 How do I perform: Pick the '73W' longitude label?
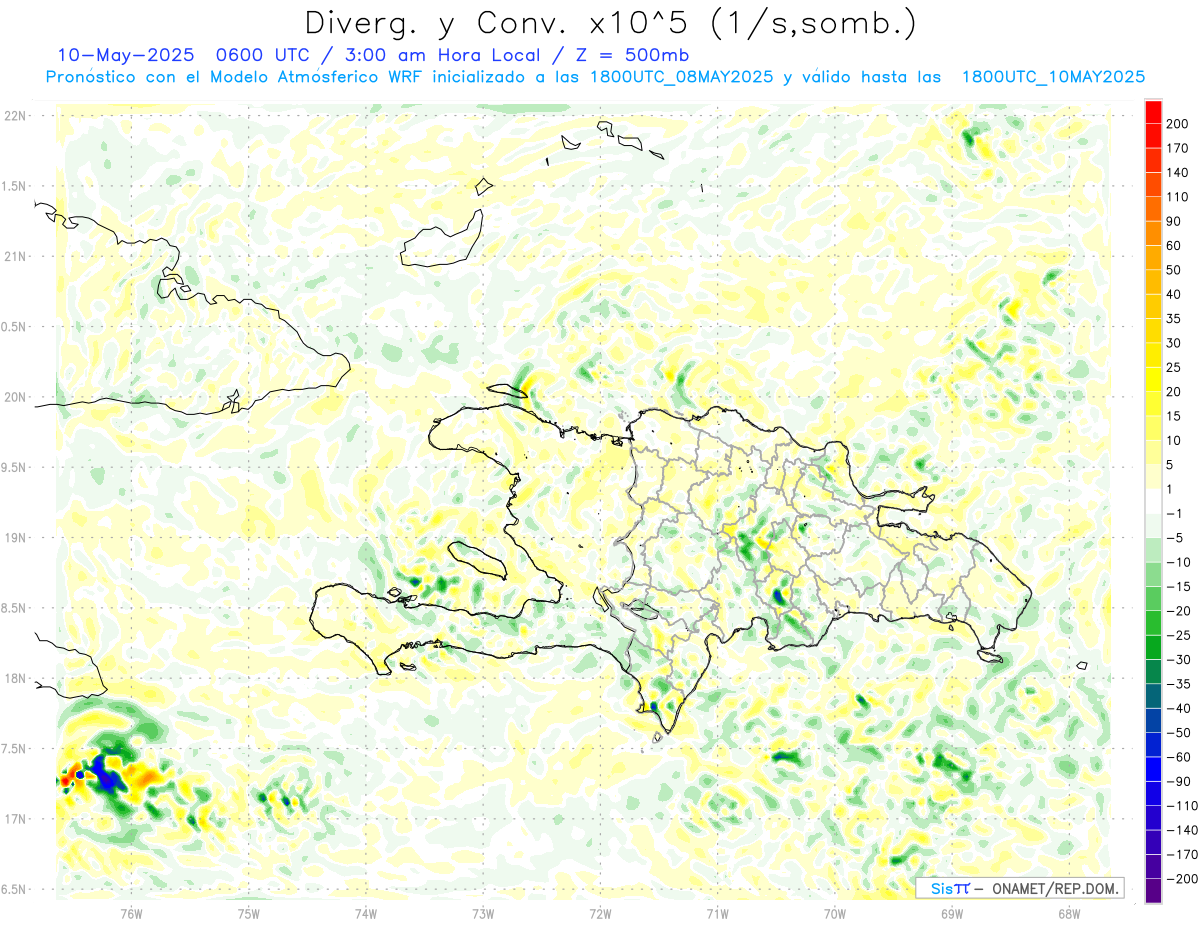[482, 913]
